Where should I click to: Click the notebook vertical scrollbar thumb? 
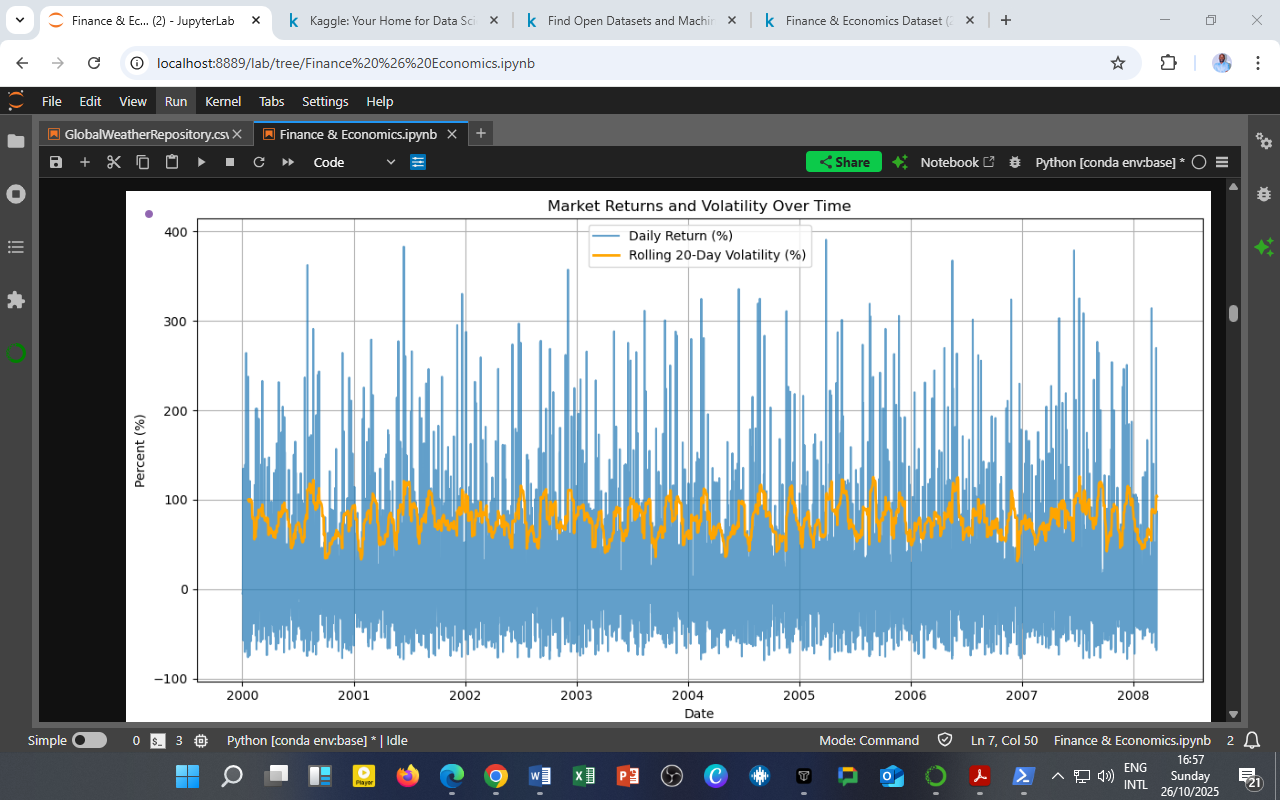pos(1233,313)
